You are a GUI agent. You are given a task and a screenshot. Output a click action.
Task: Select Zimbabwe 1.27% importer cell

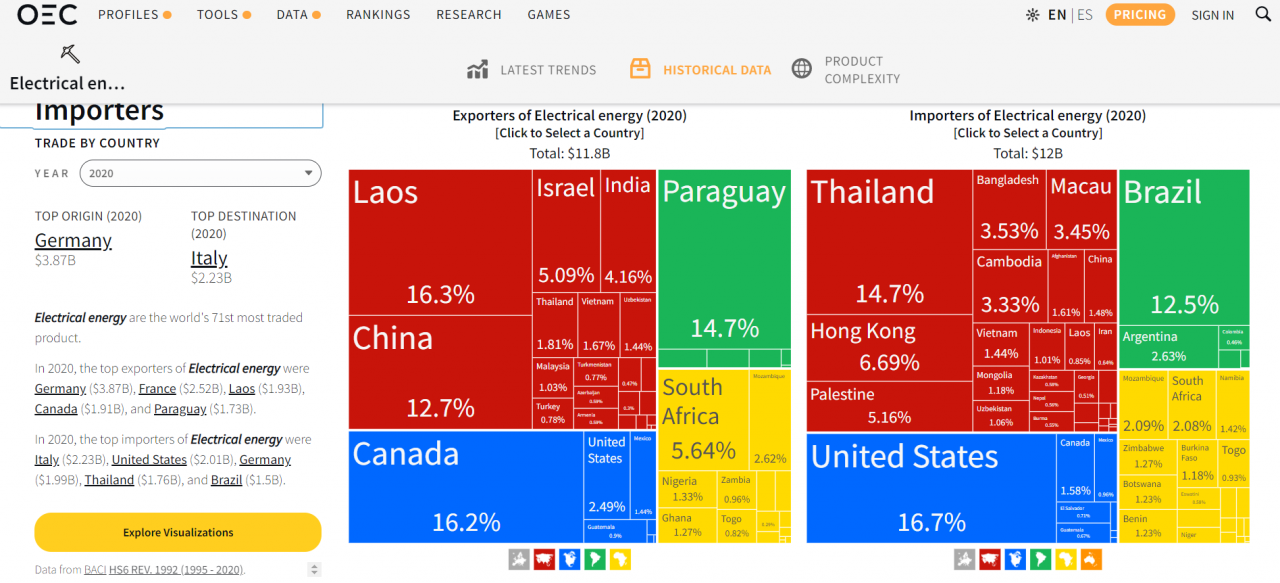[x=1148, y=456]
